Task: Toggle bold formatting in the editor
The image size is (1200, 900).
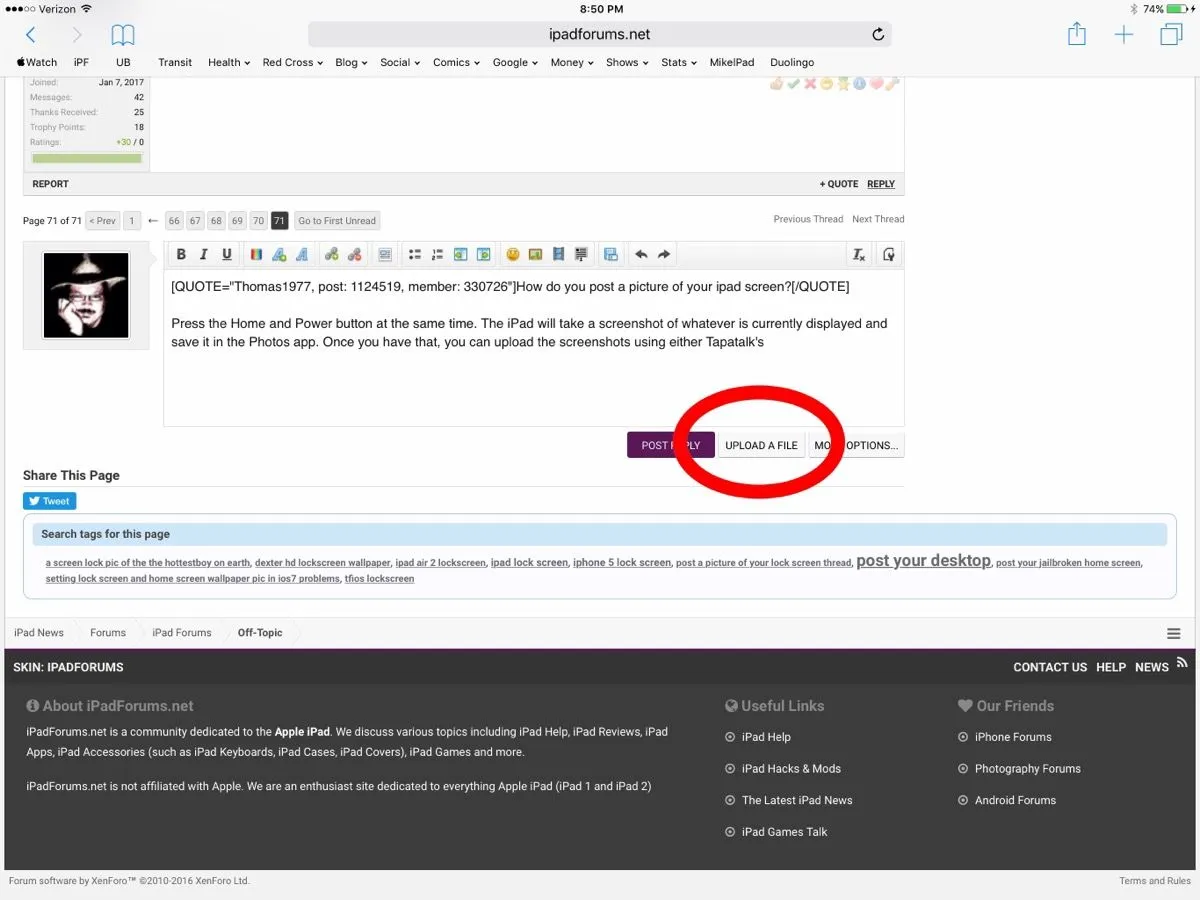Action: (181, 255)
